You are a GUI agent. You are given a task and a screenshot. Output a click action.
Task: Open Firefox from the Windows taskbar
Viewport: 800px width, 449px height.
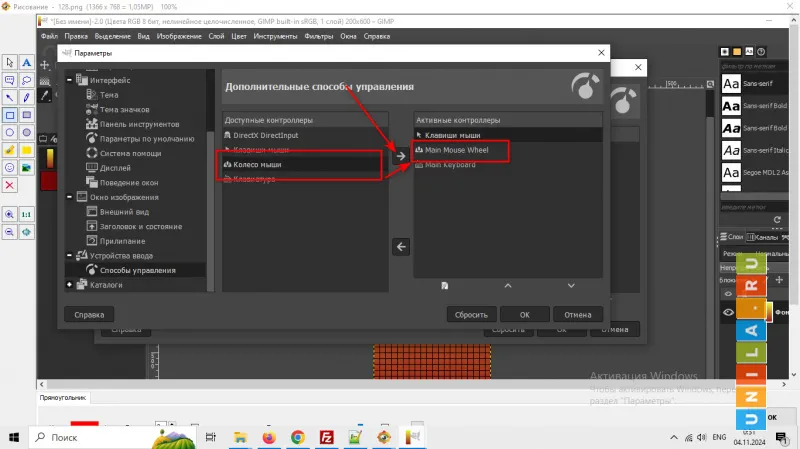268,437
